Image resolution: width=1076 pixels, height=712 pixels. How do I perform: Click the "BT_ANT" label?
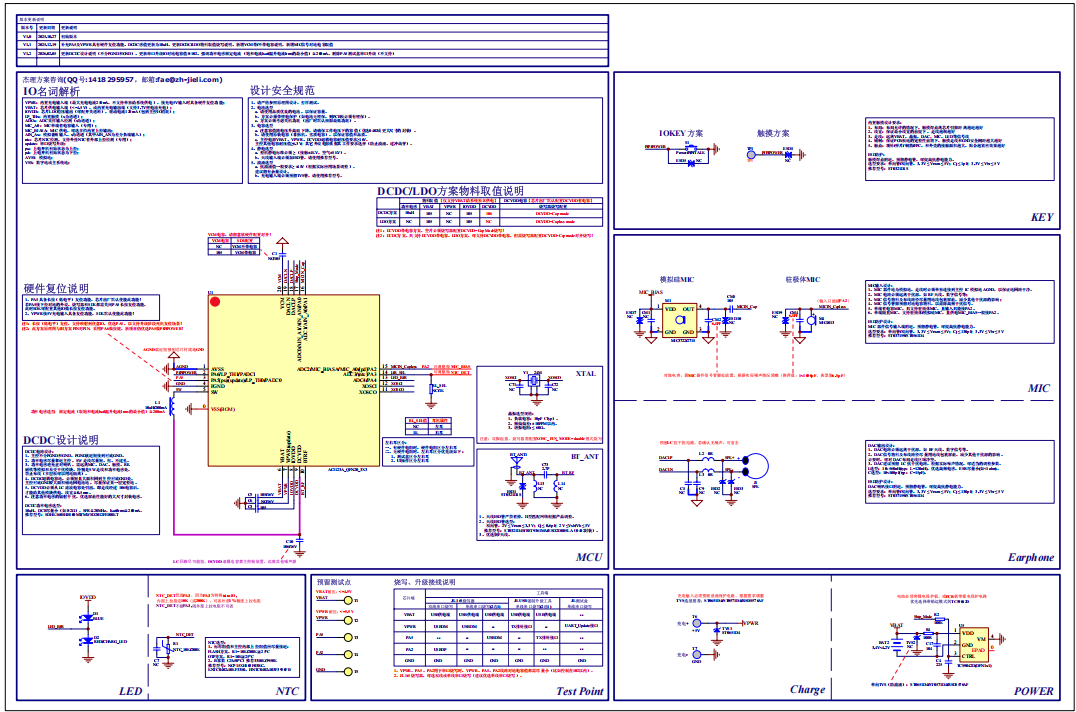(x=585, y=456)
